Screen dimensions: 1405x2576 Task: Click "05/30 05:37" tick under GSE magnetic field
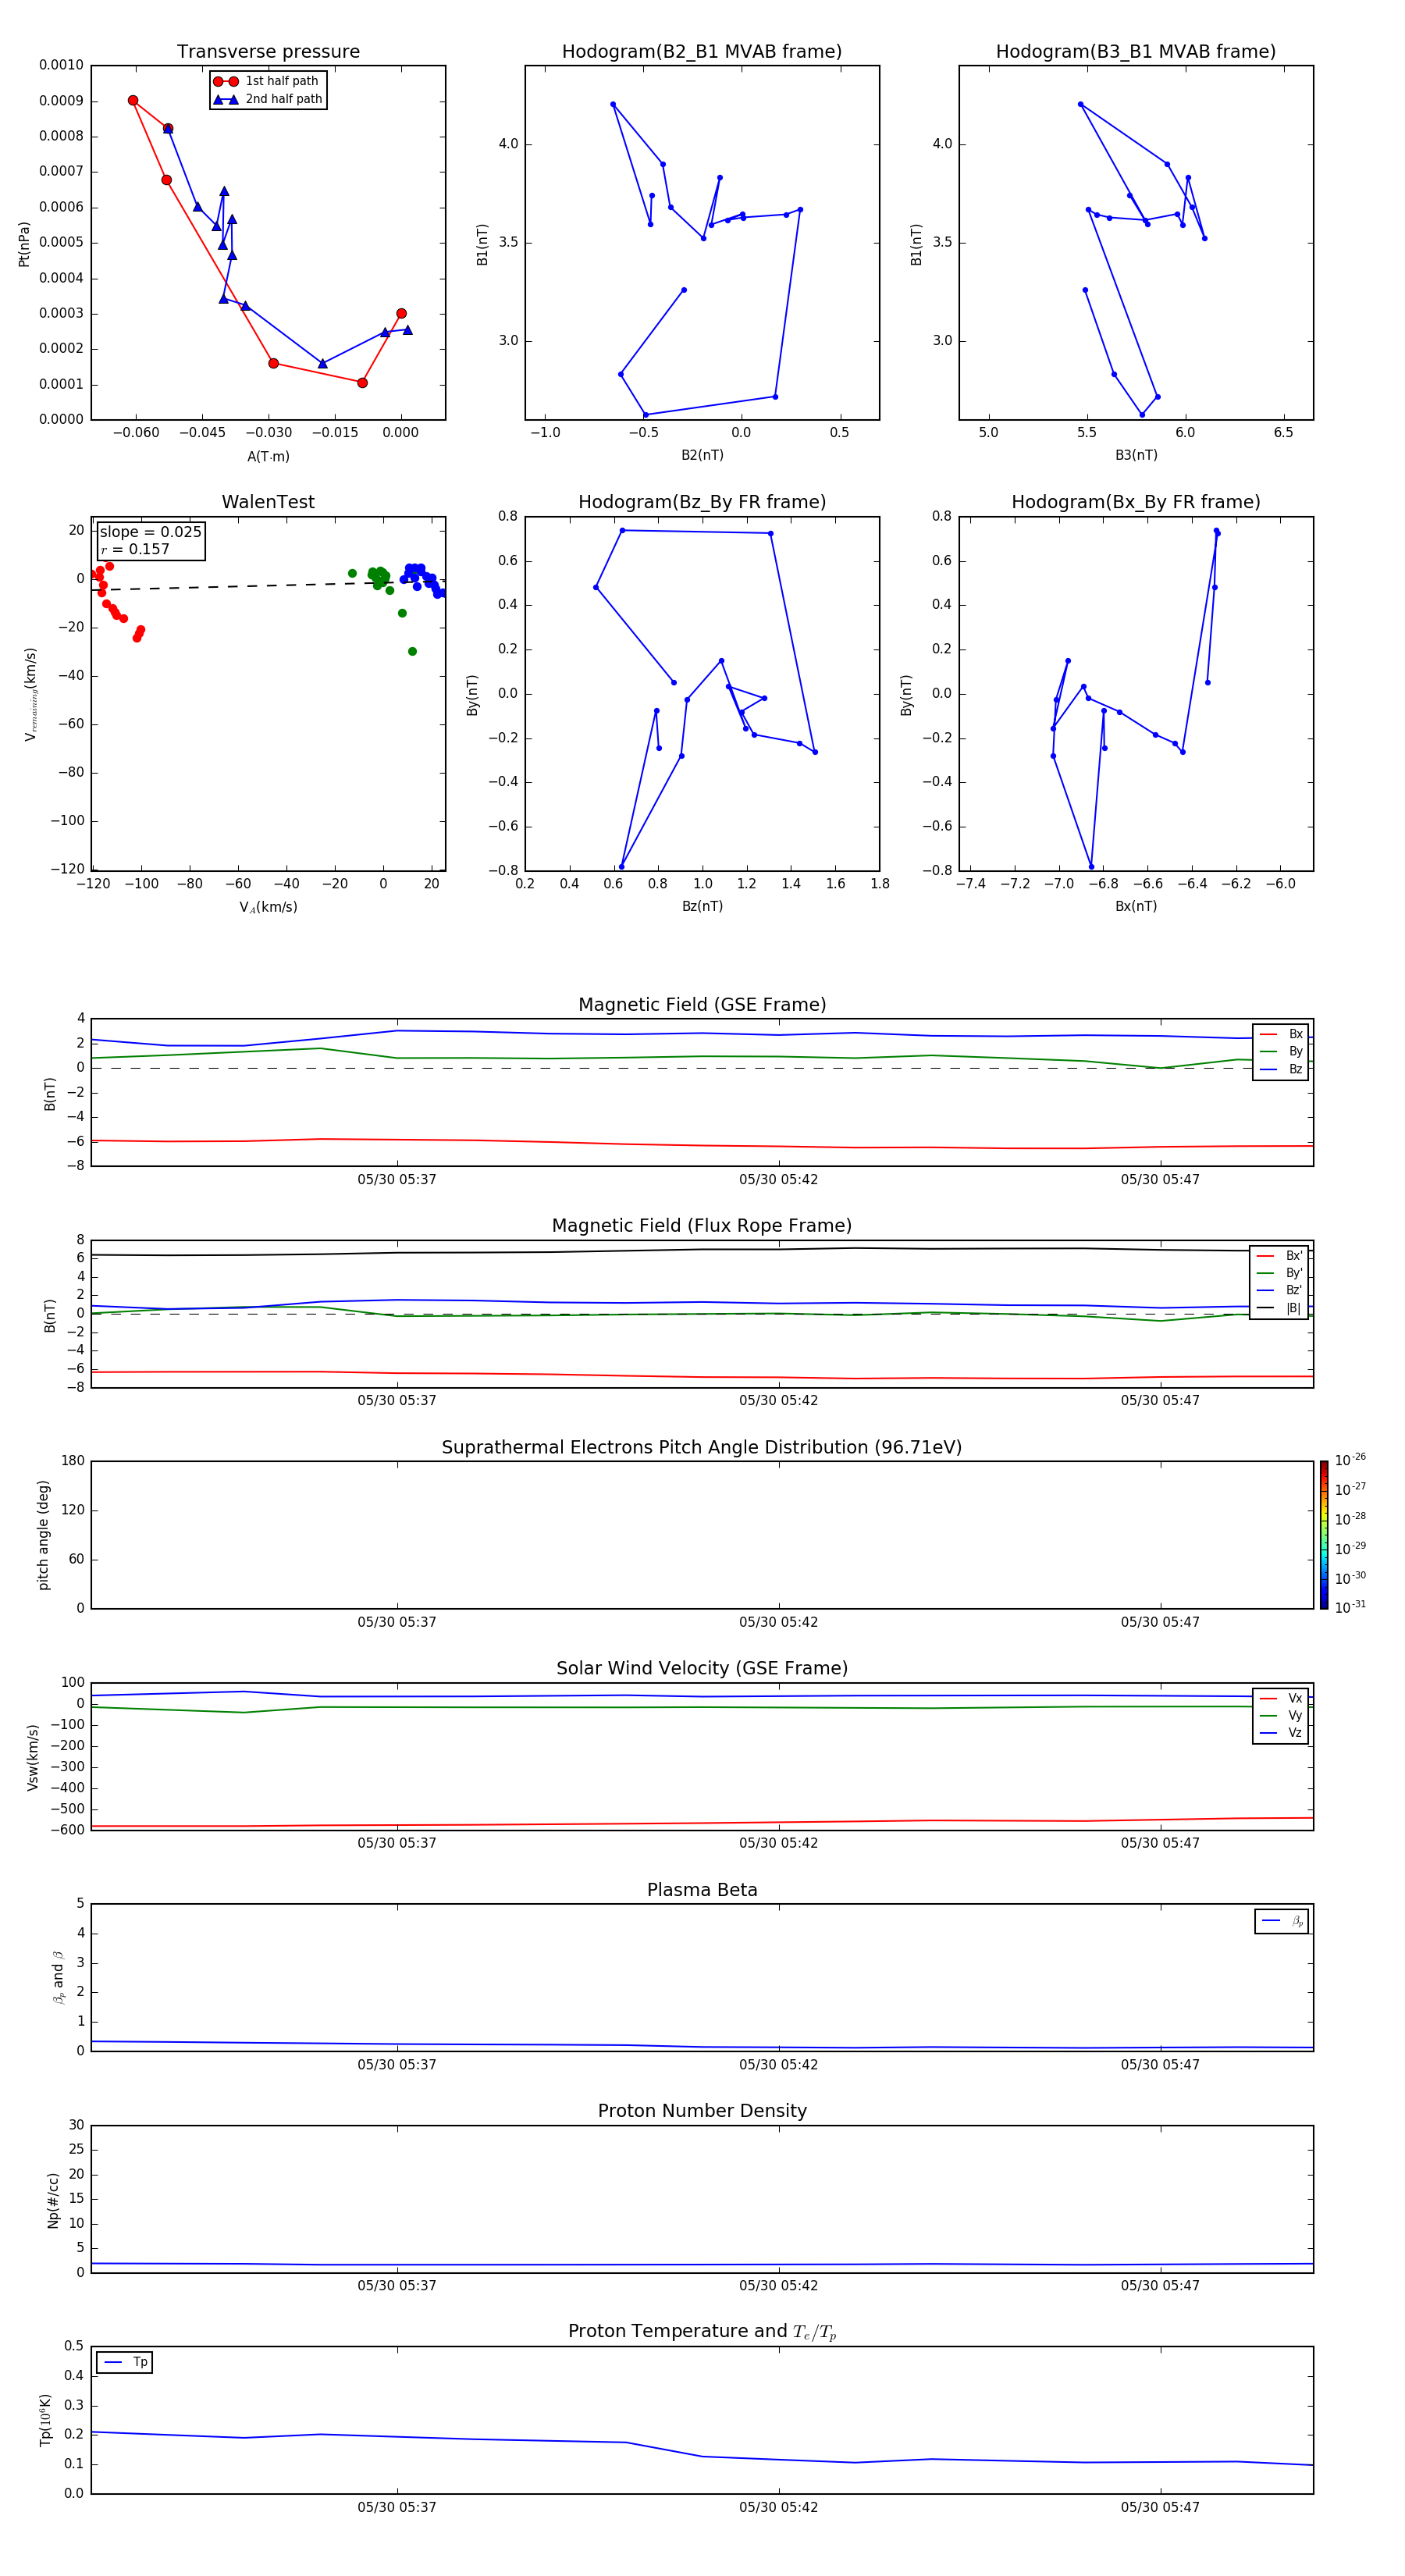(x=397, y=1180)
